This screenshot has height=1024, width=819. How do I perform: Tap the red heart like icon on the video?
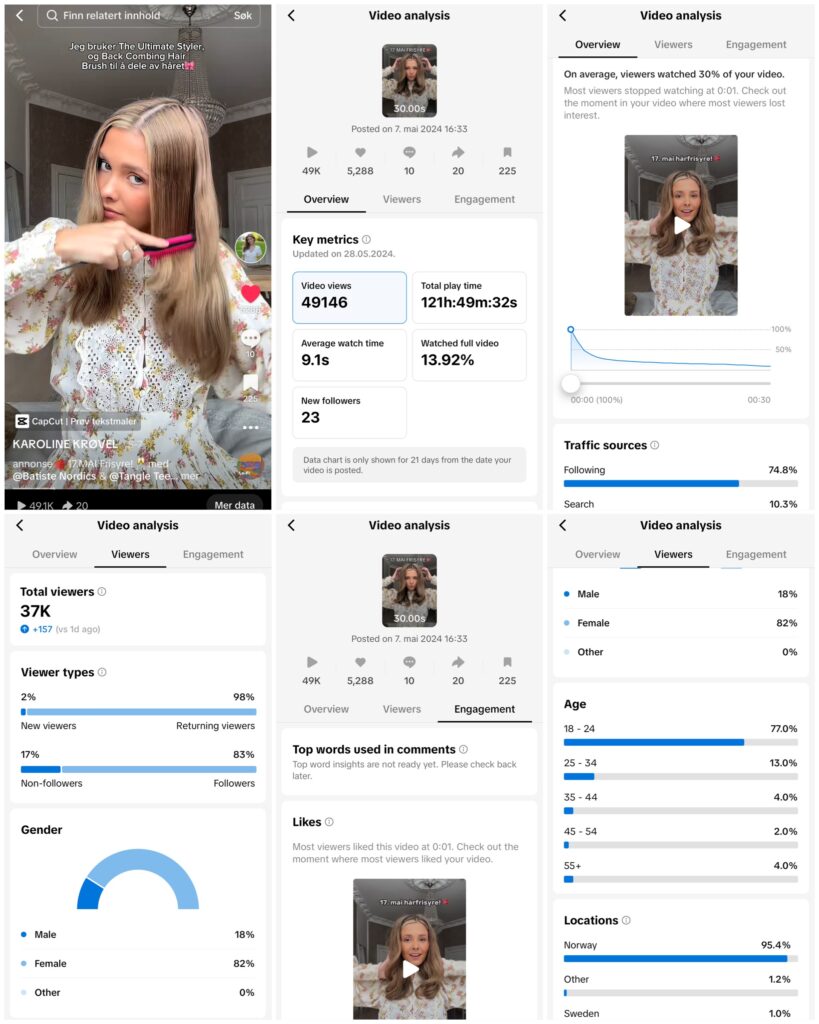250,293
